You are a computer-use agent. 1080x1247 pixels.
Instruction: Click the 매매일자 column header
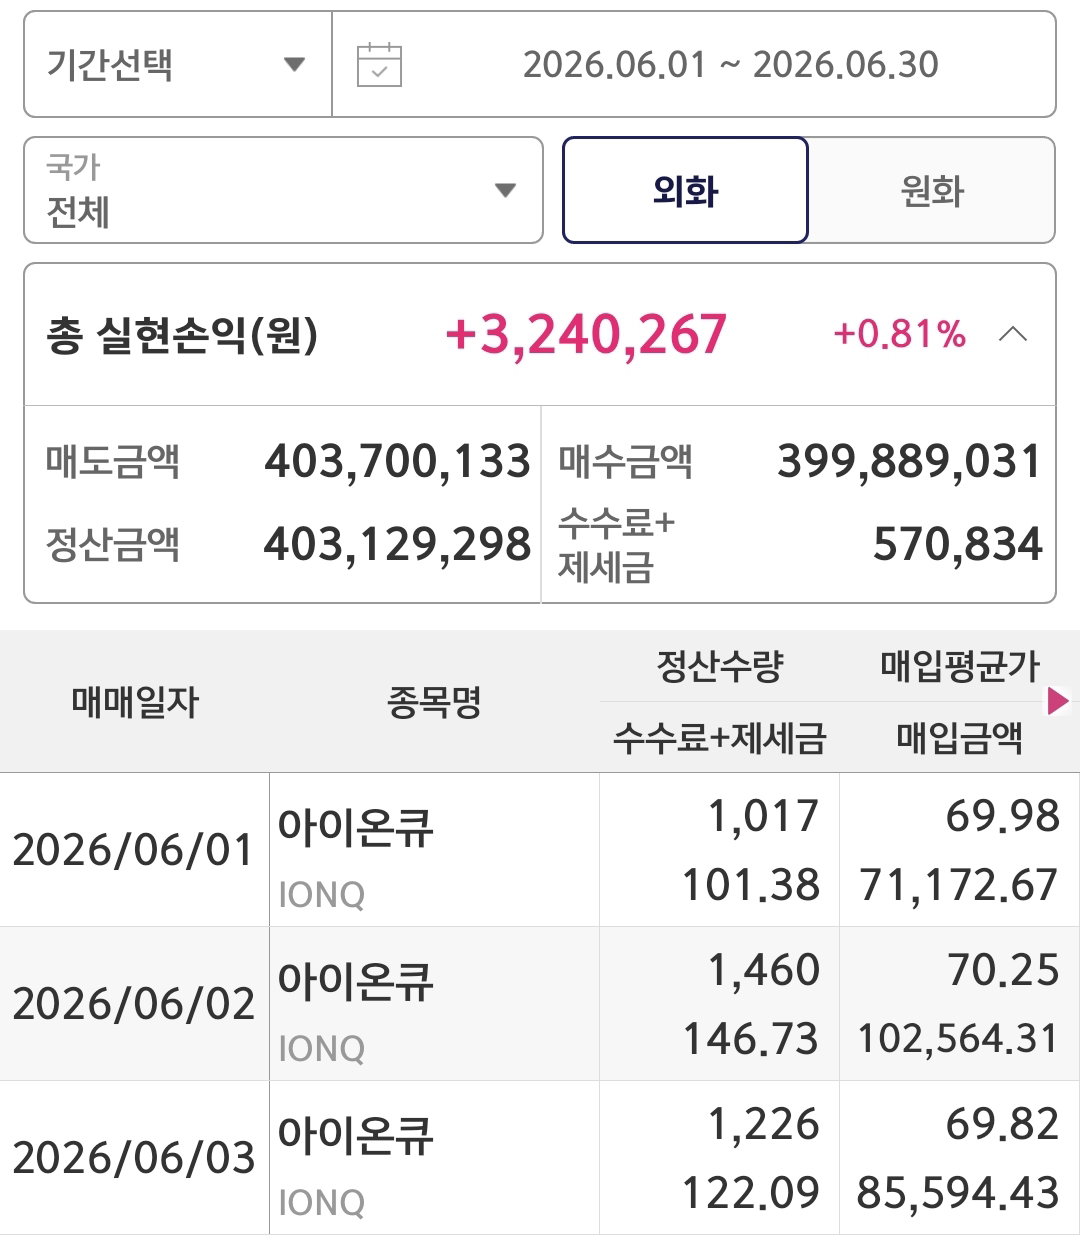135,702
